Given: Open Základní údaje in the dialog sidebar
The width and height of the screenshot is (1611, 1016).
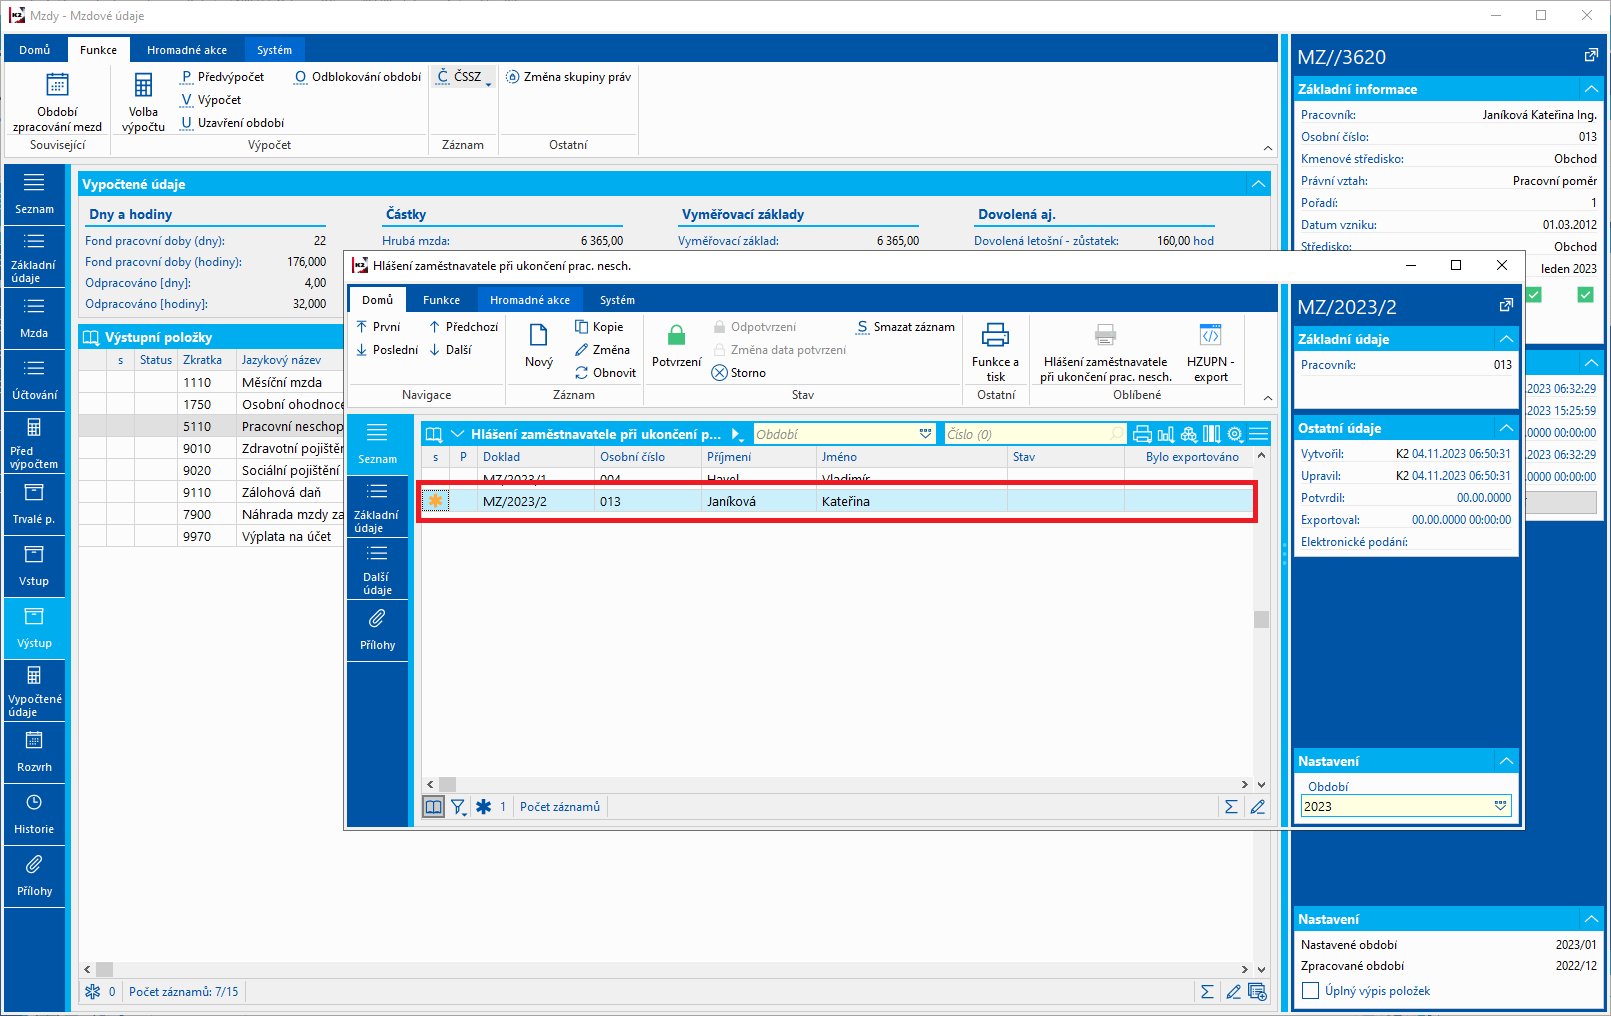Looking at the screenshot, I should click(378, 506).
